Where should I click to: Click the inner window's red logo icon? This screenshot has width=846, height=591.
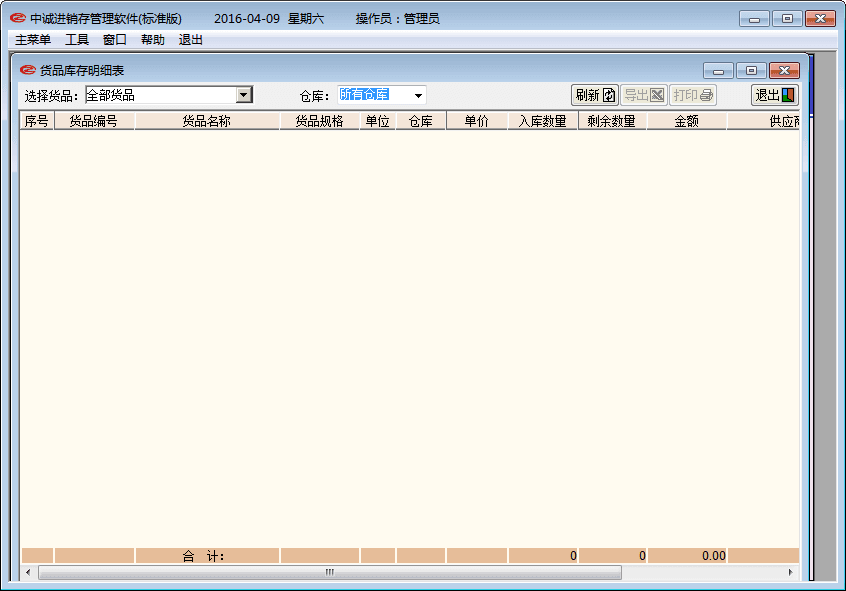pyautogui.click(x=28, y=71)
